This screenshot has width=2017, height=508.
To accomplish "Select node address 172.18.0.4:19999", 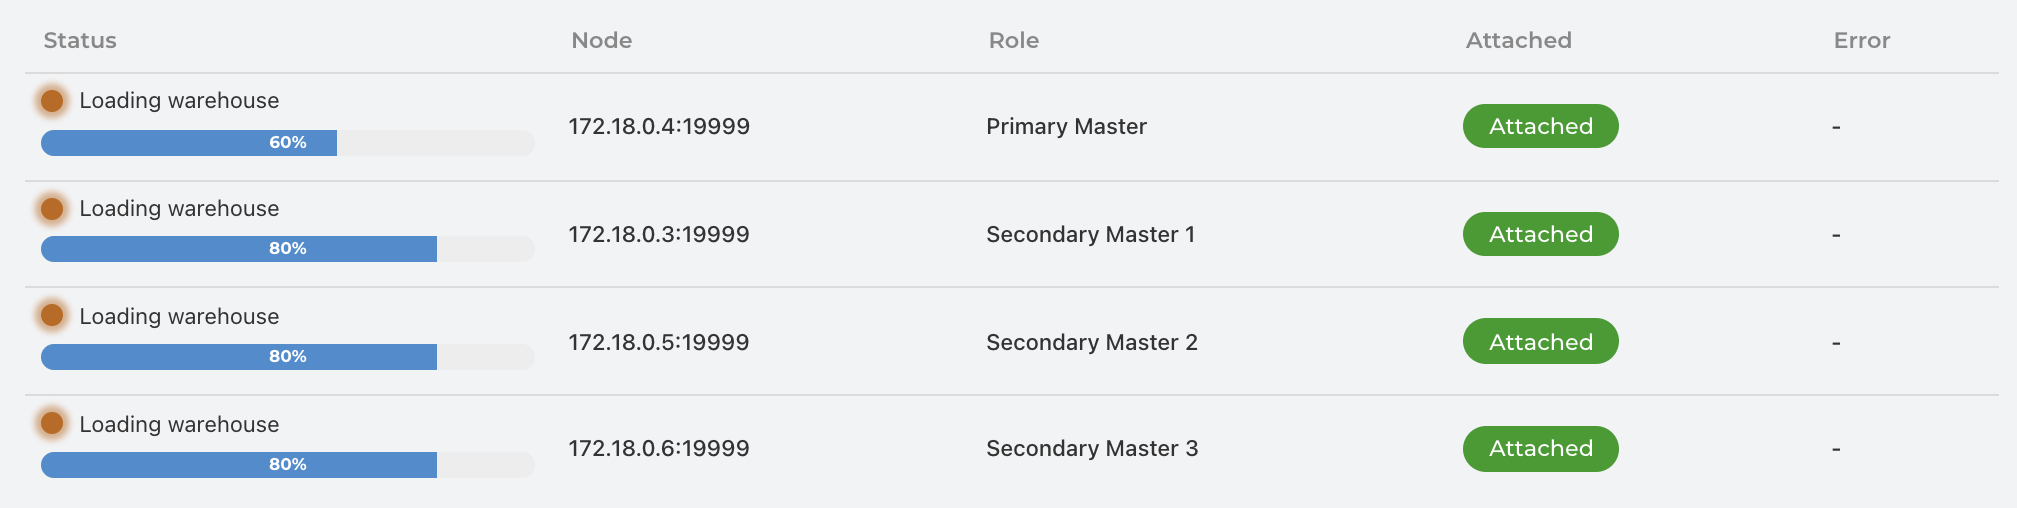I will click(659, 126).
